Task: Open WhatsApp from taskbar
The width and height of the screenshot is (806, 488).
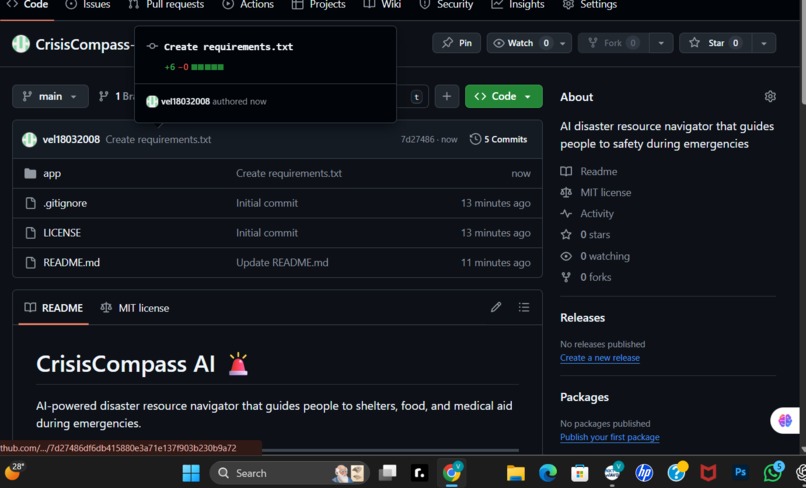Action: point(773,472)
